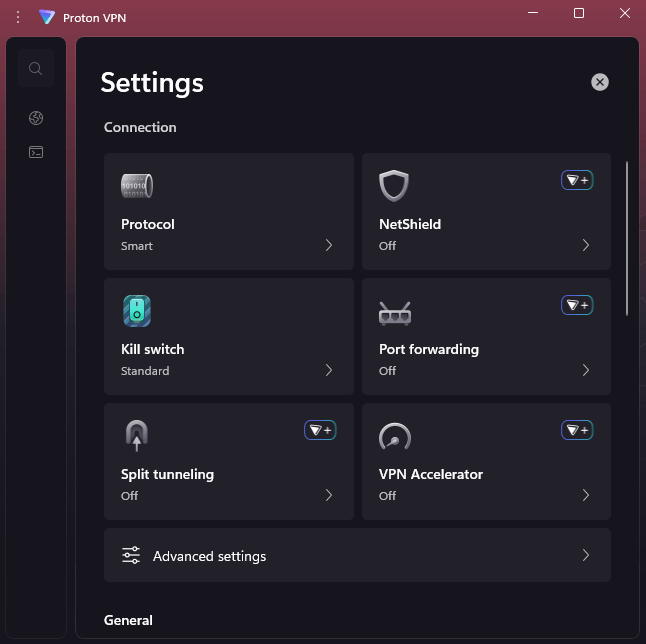Image resolution: width=646 pixels, height=644 pixels.
Task: Click the search icon in sidebar
Action: point(36,69)
